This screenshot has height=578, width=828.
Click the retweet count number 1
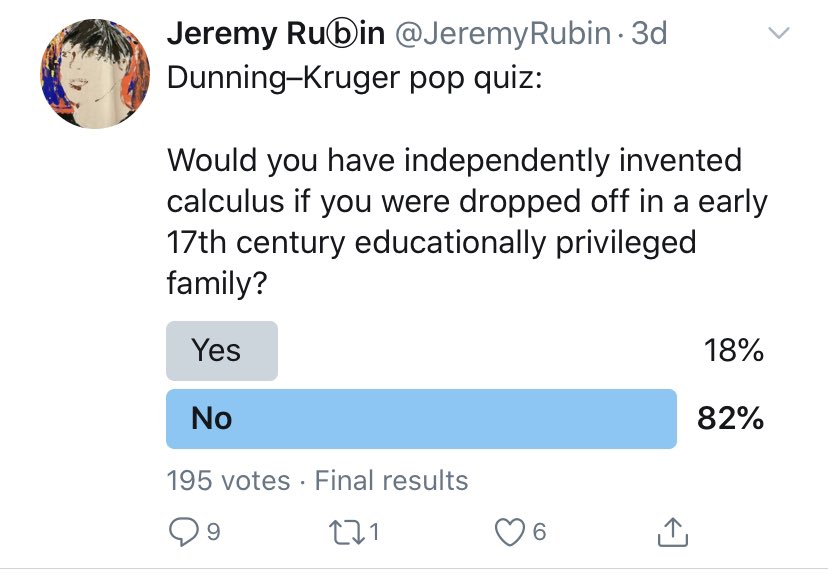(375, 532)
